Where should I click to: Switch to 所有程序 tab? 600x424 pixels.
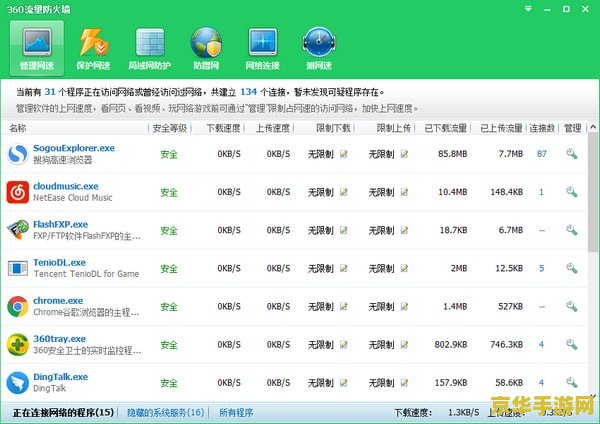tap(236, 413)
